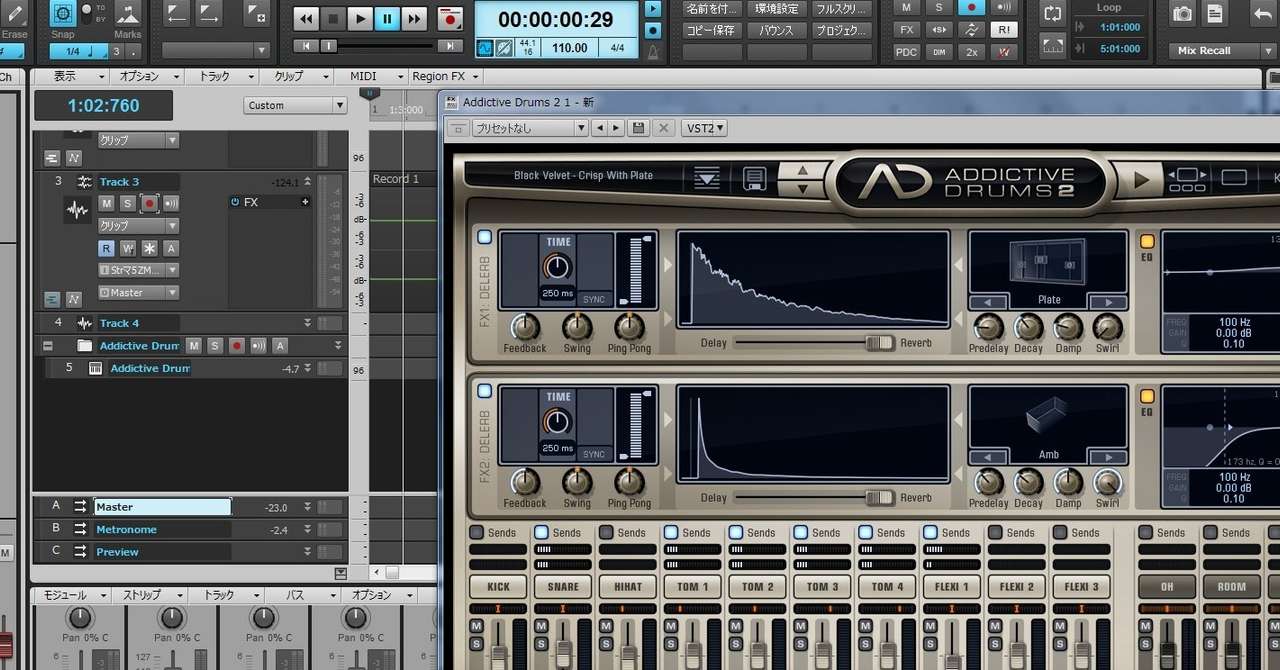1280x670 pixels.
Task: Open Track 3 クリップ edit filter dropdown
Action: point(138,226)
